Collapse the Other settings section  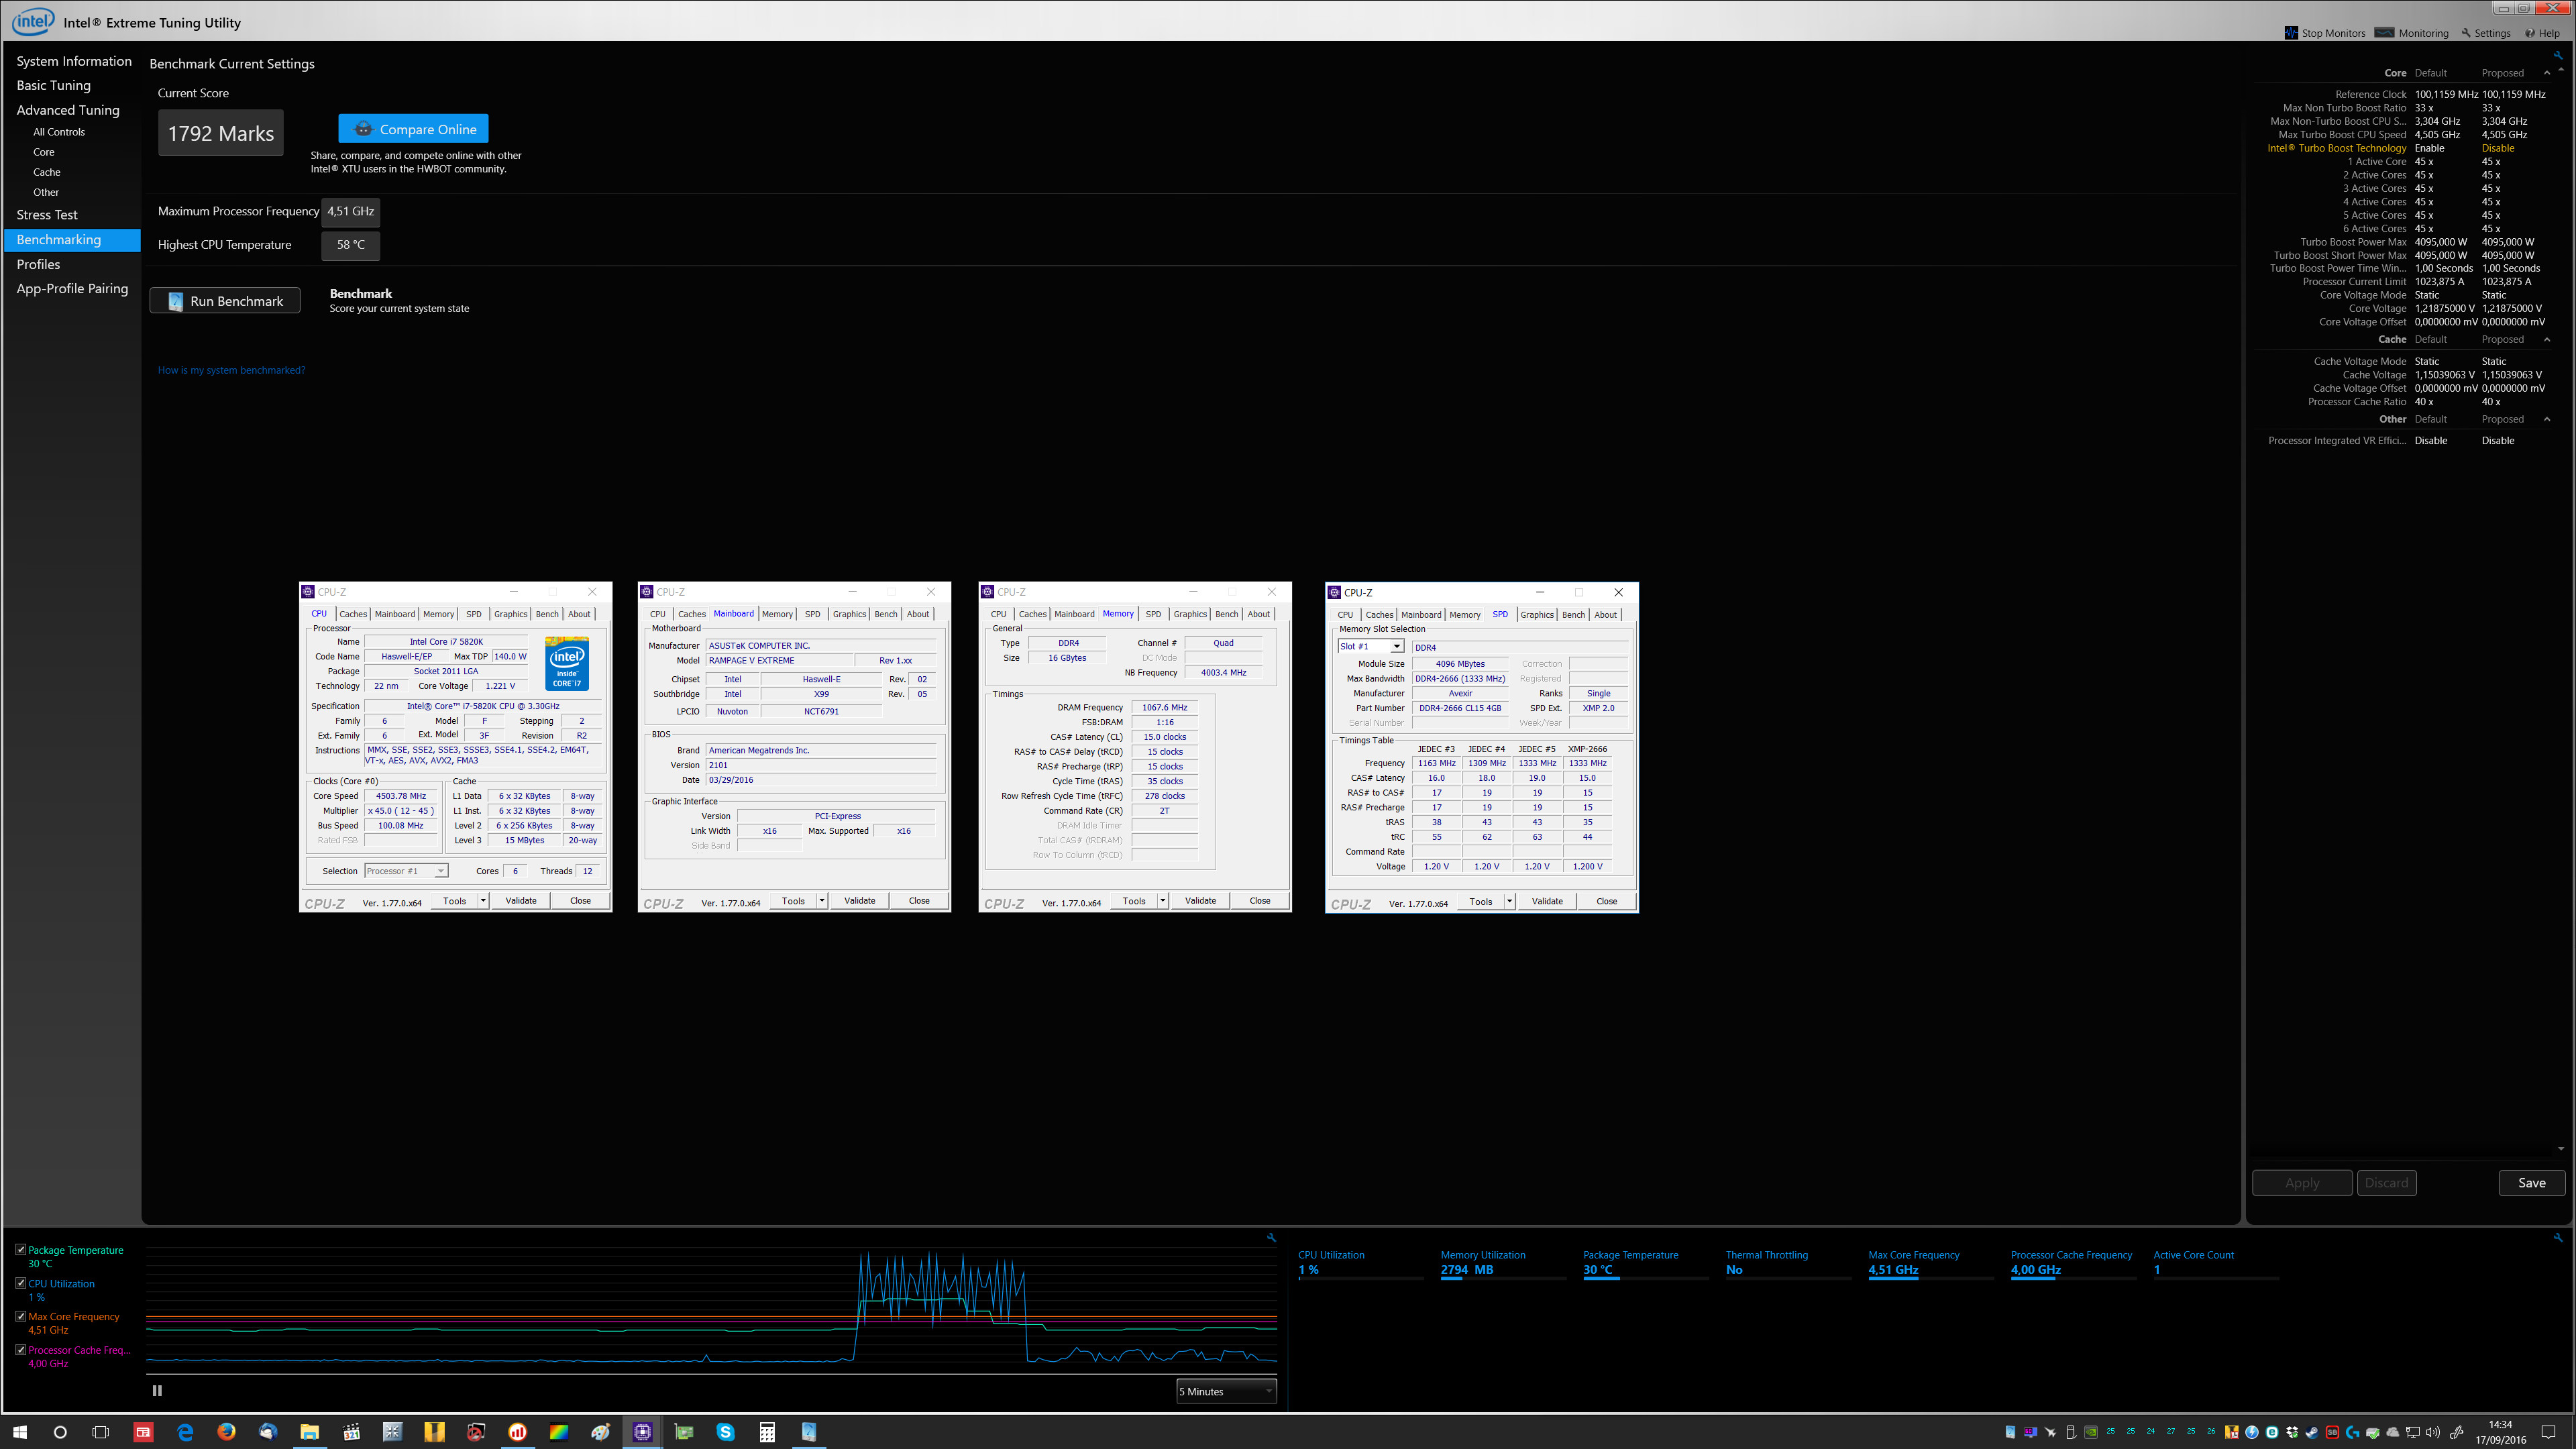point(2546,419)
